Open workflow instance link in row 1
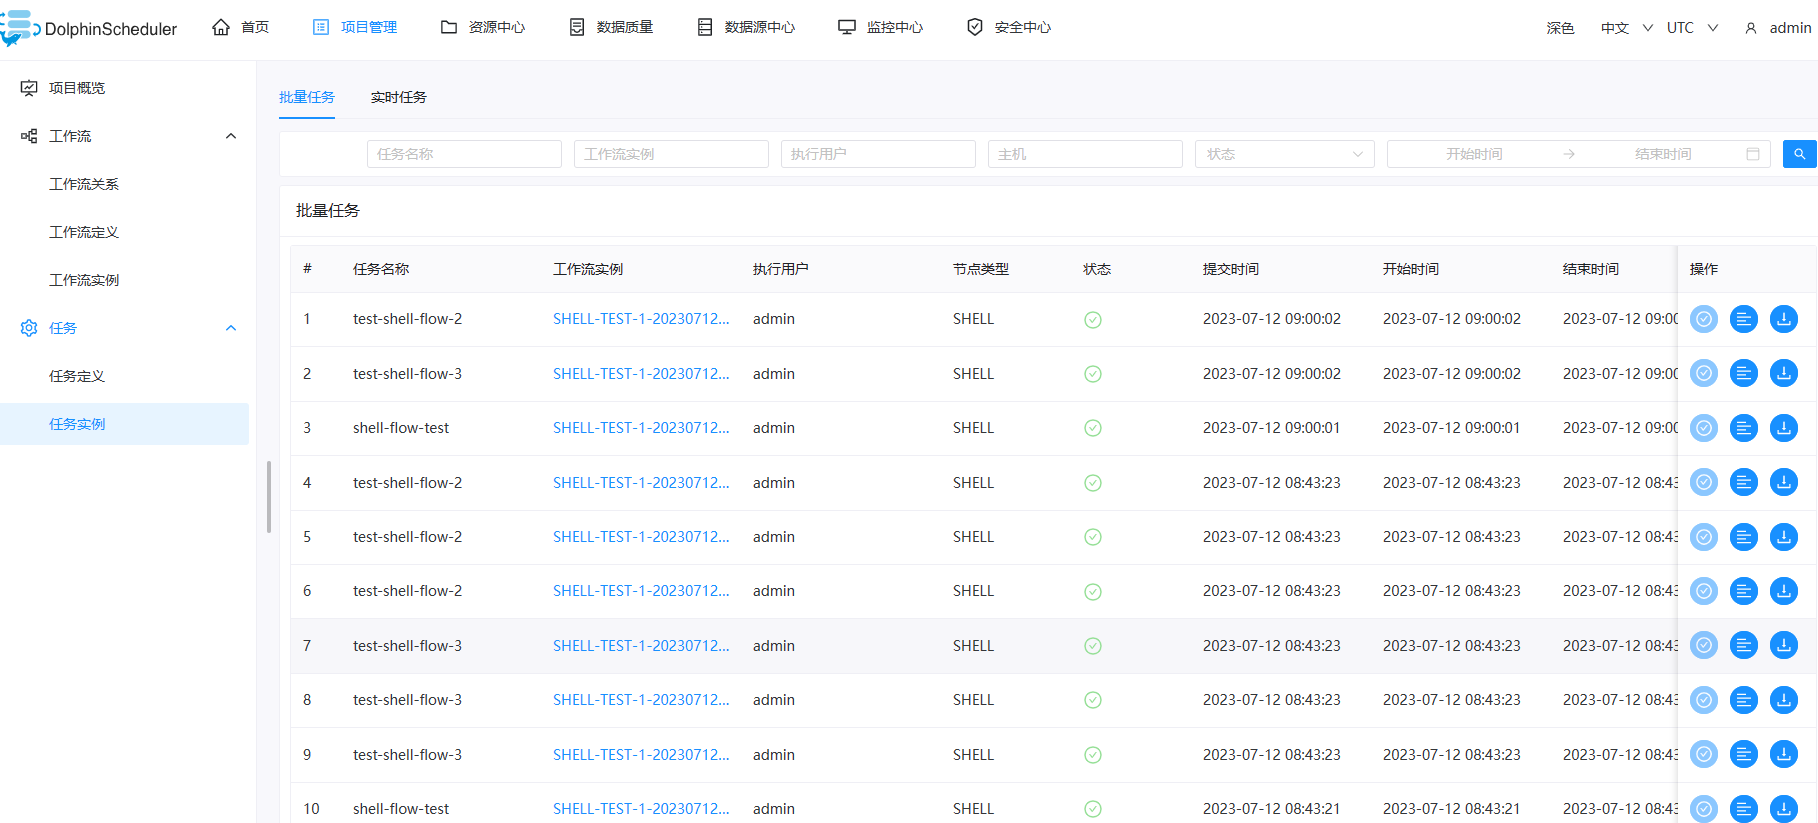 point(641,319)
